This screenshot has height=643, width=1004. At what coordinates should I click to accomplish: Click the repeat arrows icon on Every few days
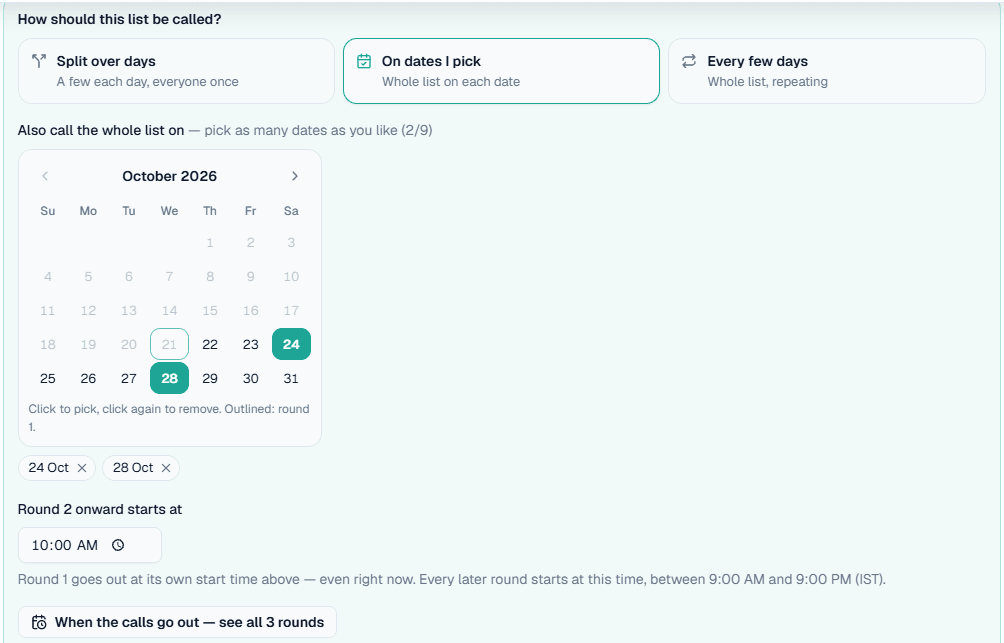689,61
